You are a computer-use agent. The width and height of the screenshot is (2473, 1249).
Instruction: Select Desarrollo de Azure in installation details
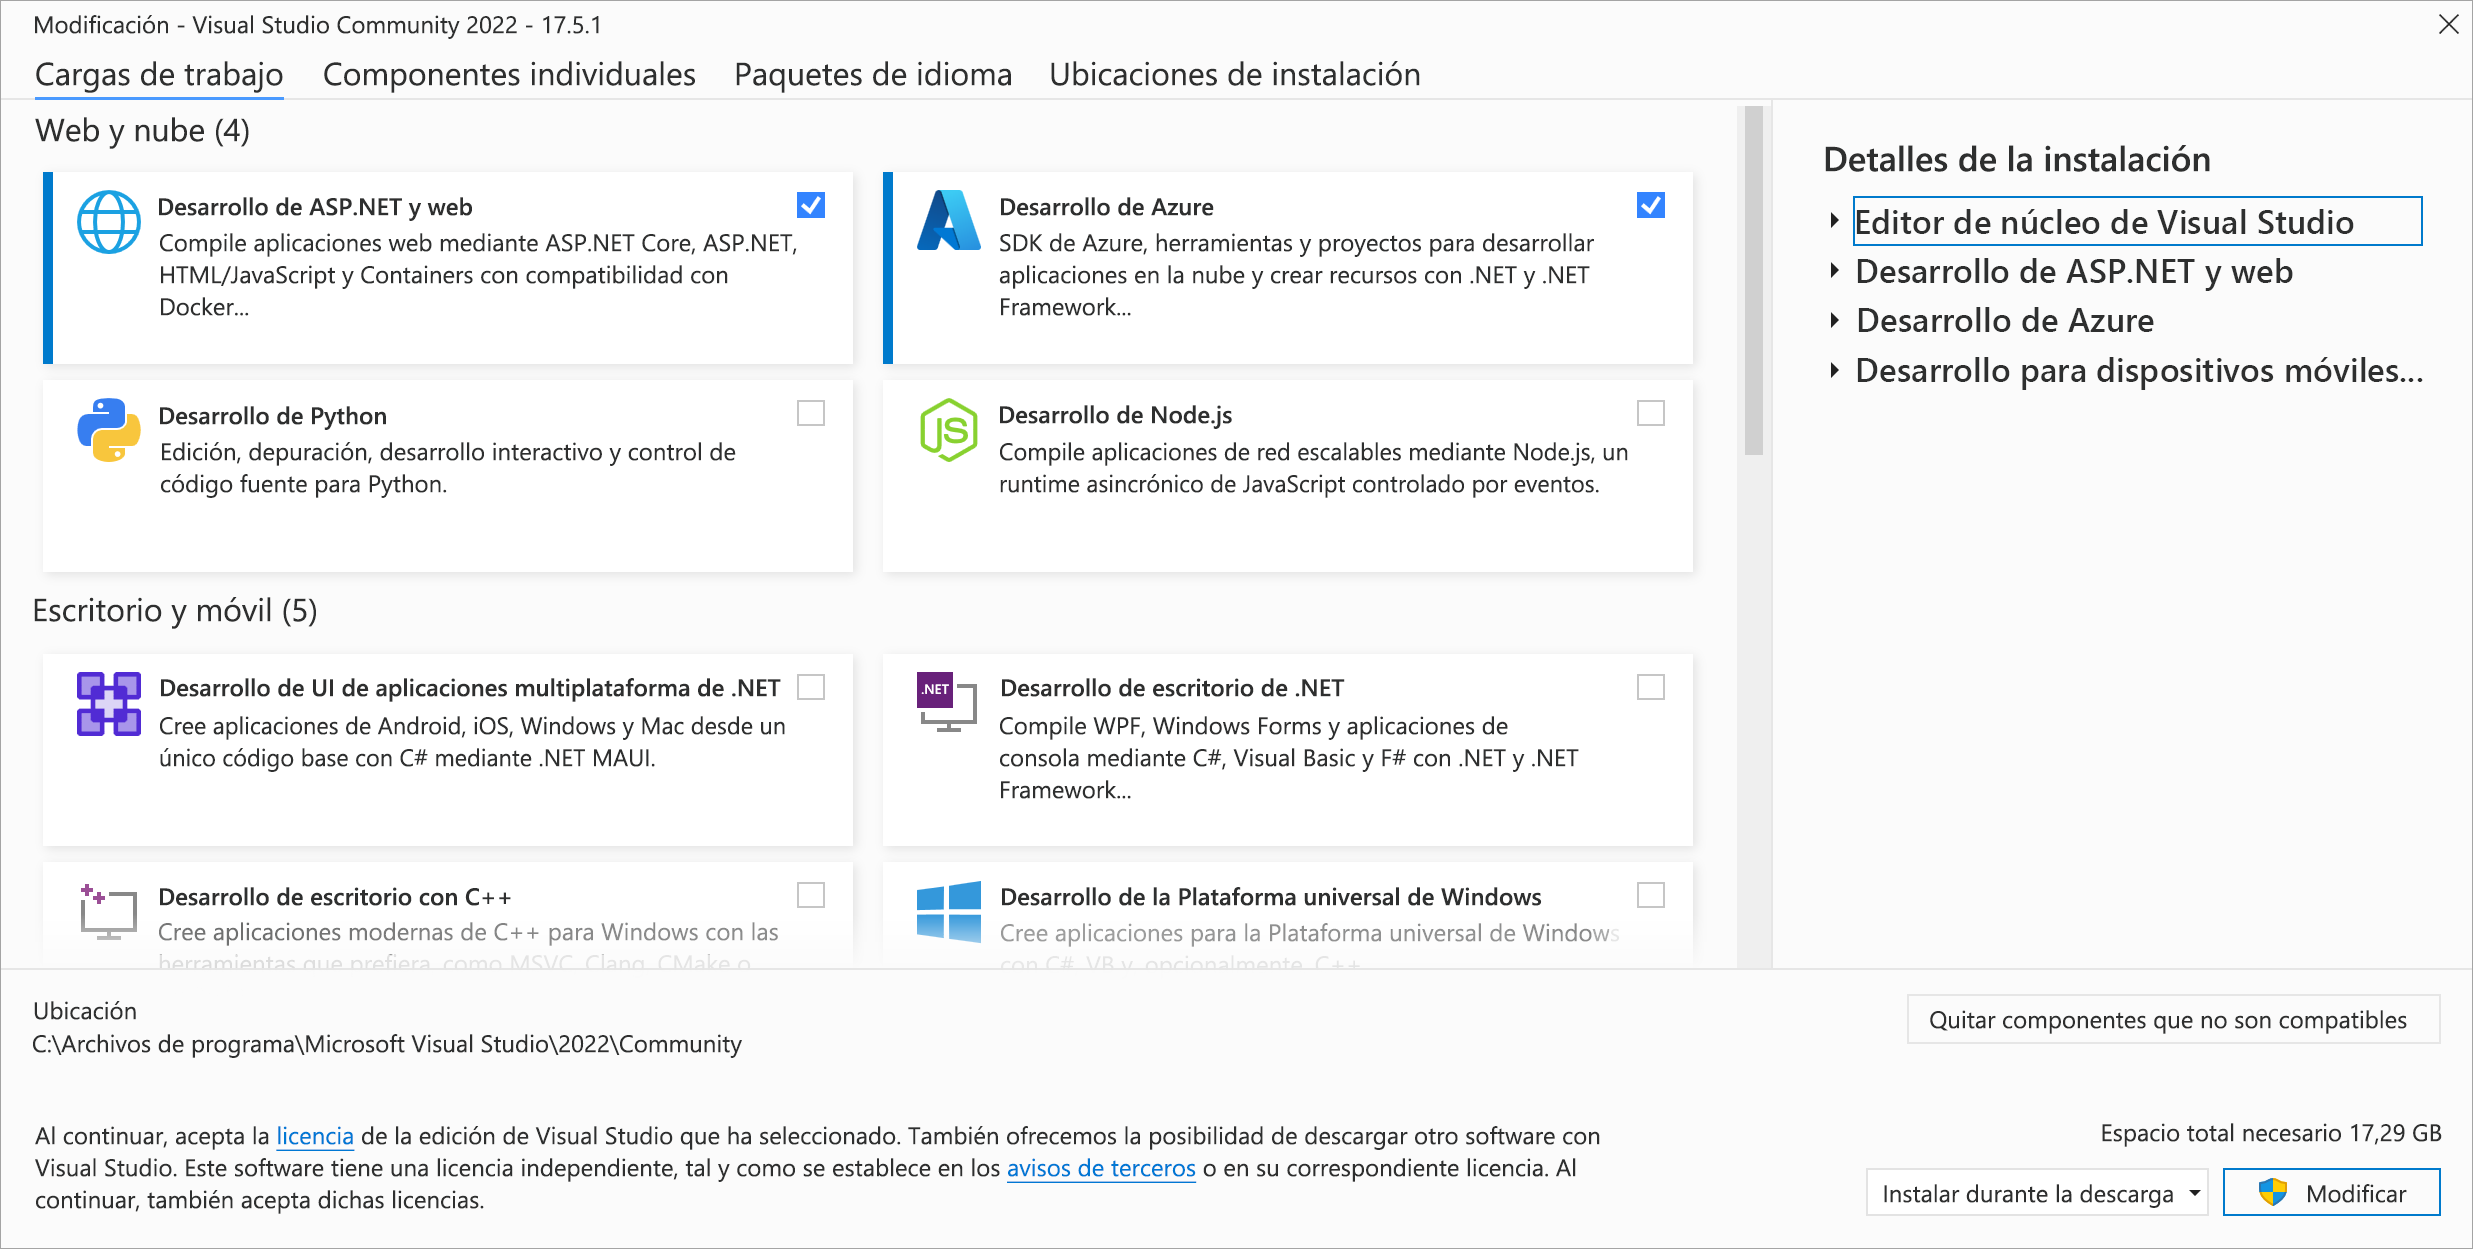click(x=2005, y=320)
